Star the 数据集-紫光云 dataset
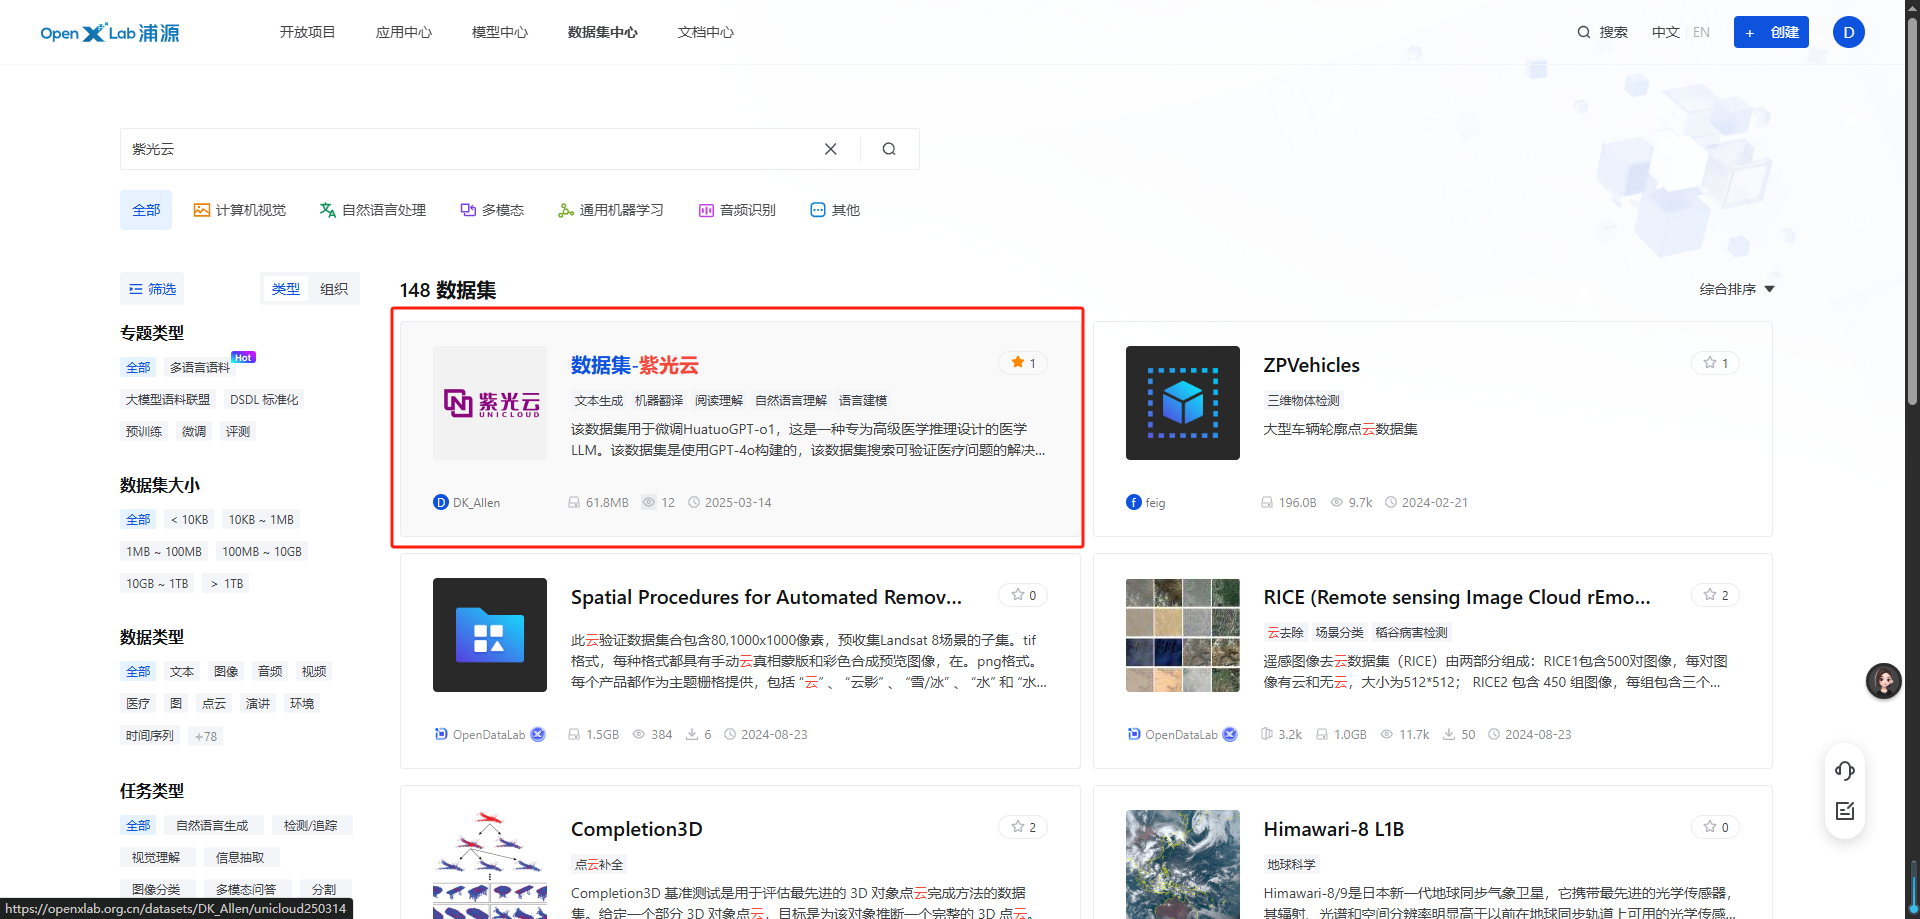1920x919 pixels. point(1023,363)
